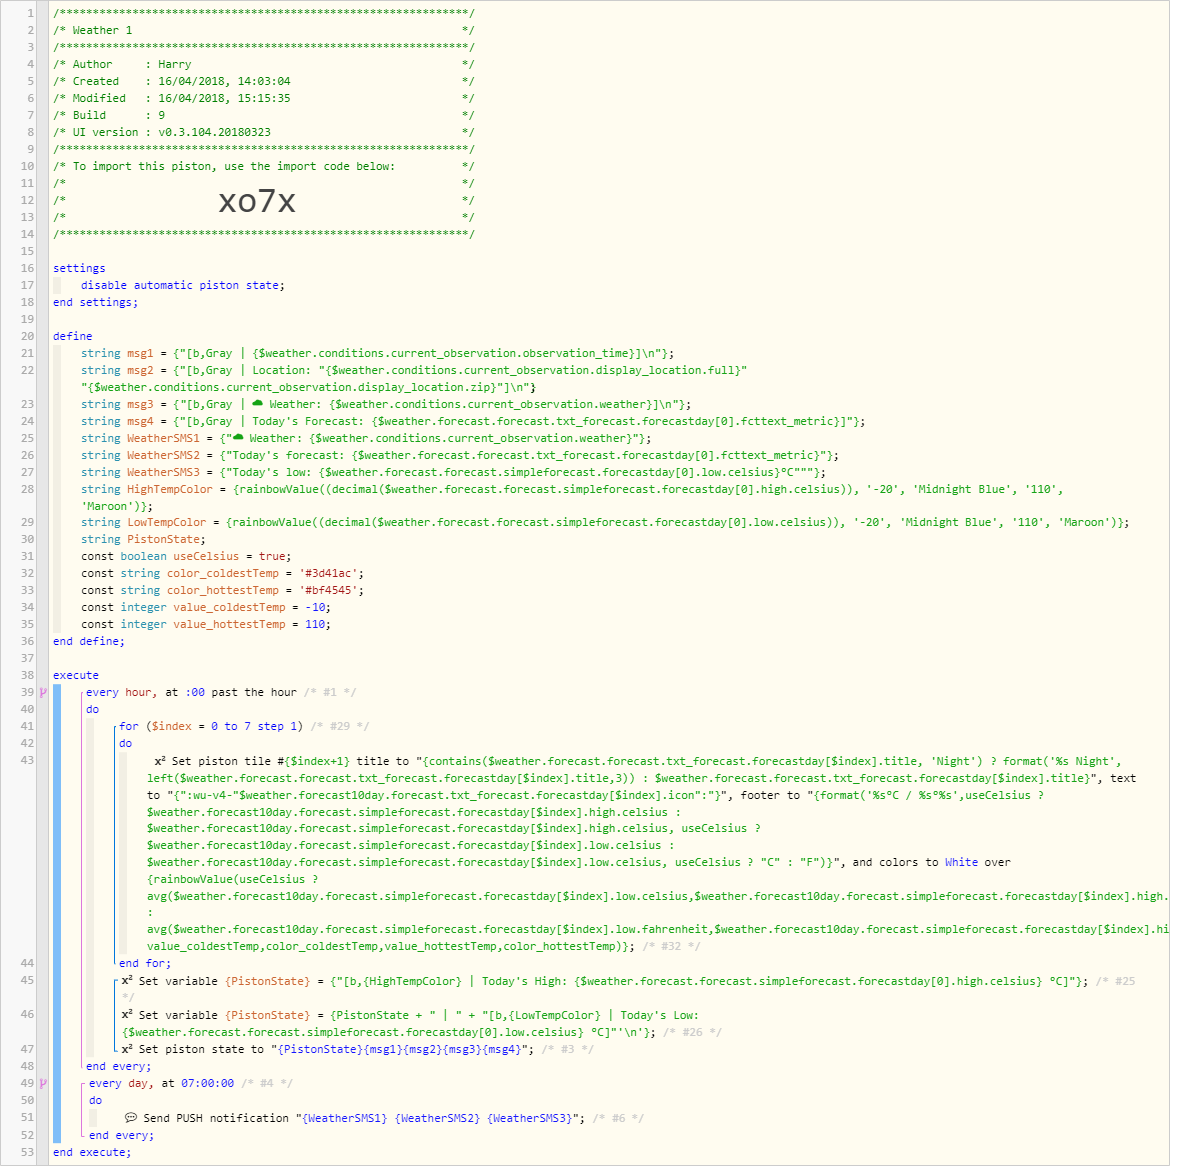
Task: Click the 'end for;' line
Action: (145, 966)
